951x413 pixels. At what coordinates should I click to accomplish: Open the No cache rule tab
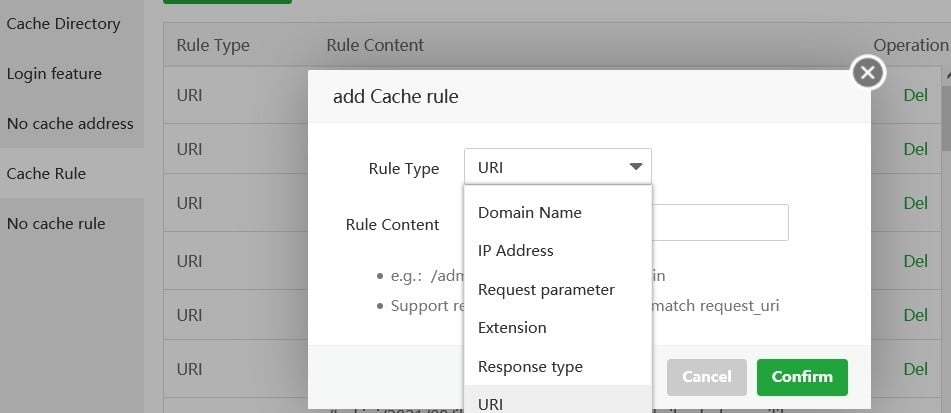point(56,223)
